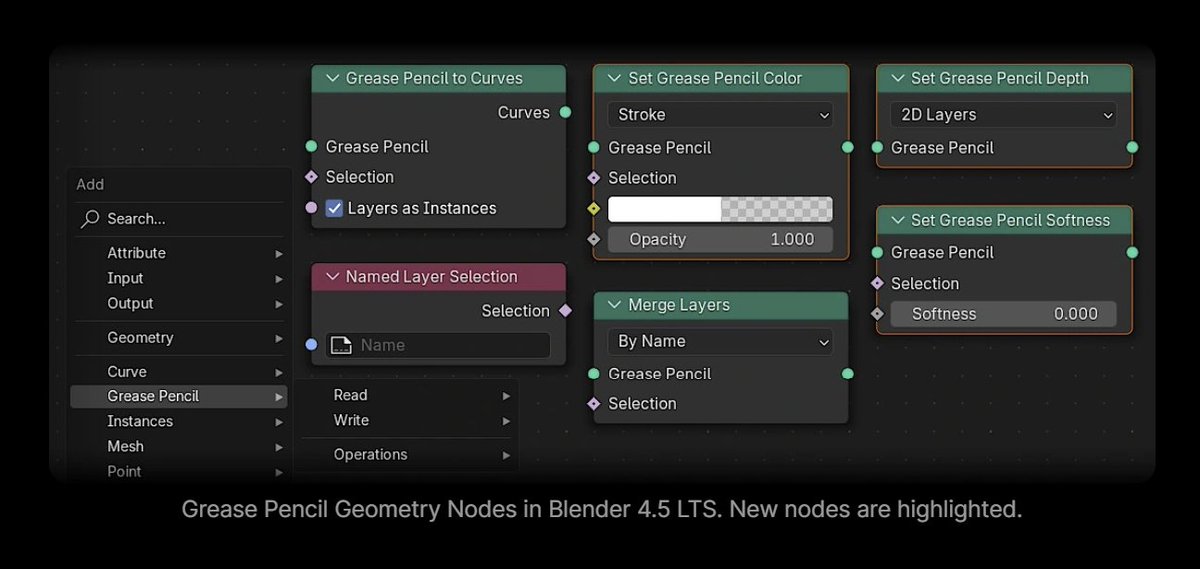Open the 2D Layers depth dropdown
This screenshot has height=569, width=1200.
[1003, 114]
